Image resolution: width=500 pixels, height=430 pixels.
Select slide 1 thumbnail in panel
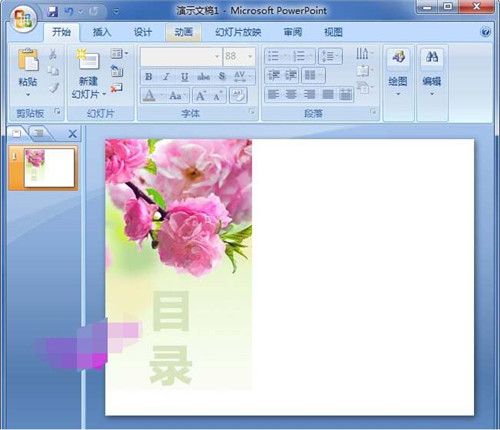tap(49, 168)
